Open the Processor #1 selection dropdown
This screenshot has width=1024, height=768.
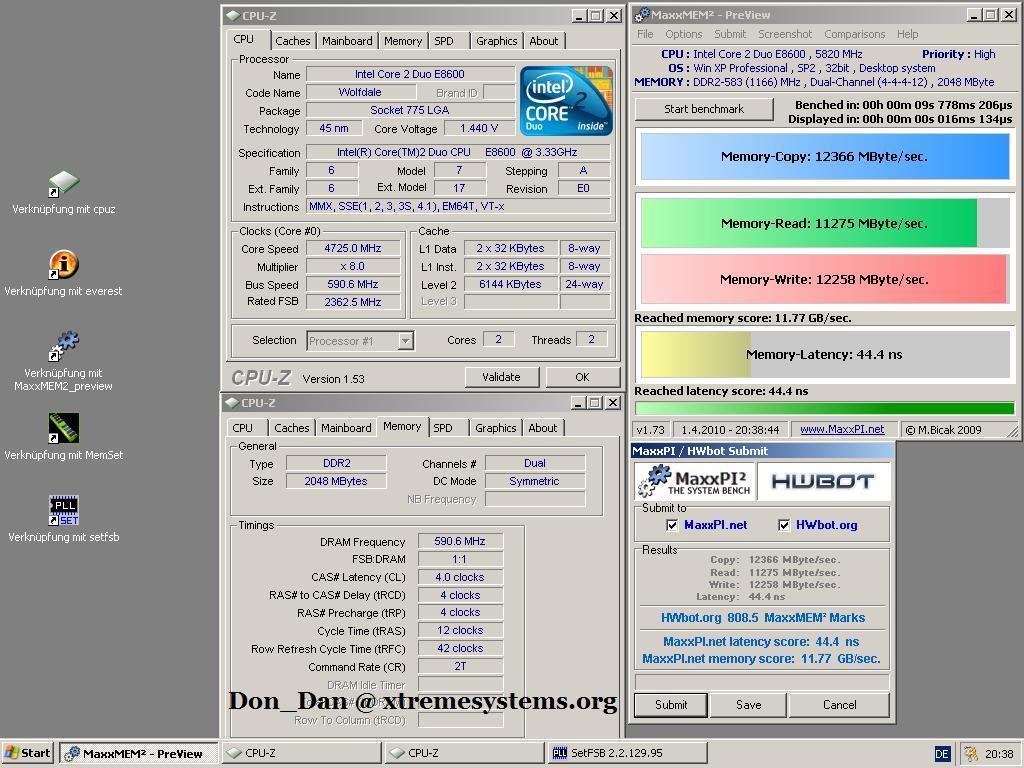[406, 341]
